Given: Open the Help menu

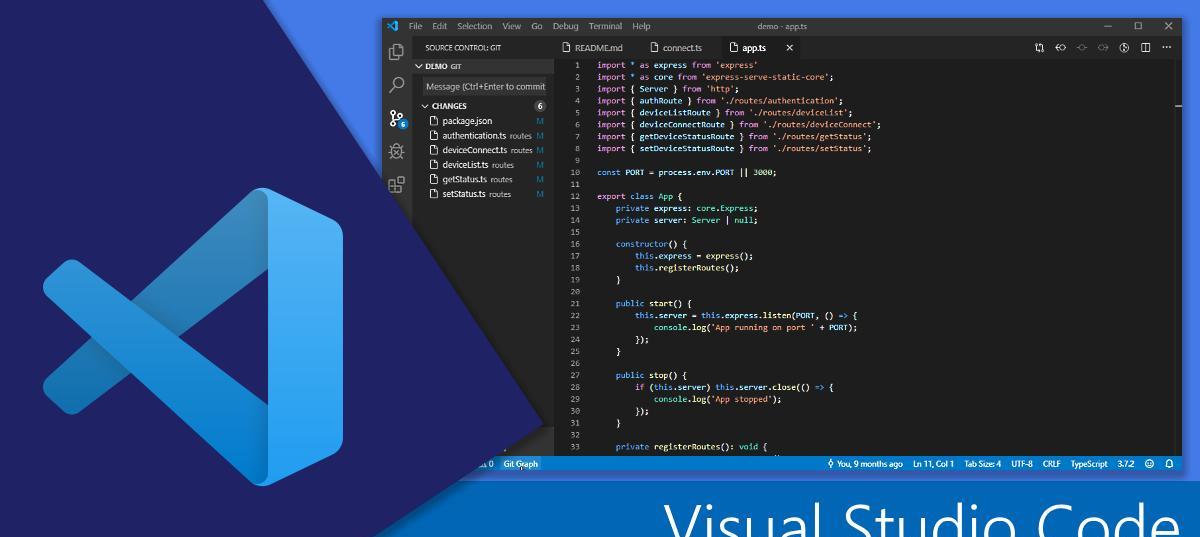Looking at the screenshot, I should coord(641,26).
